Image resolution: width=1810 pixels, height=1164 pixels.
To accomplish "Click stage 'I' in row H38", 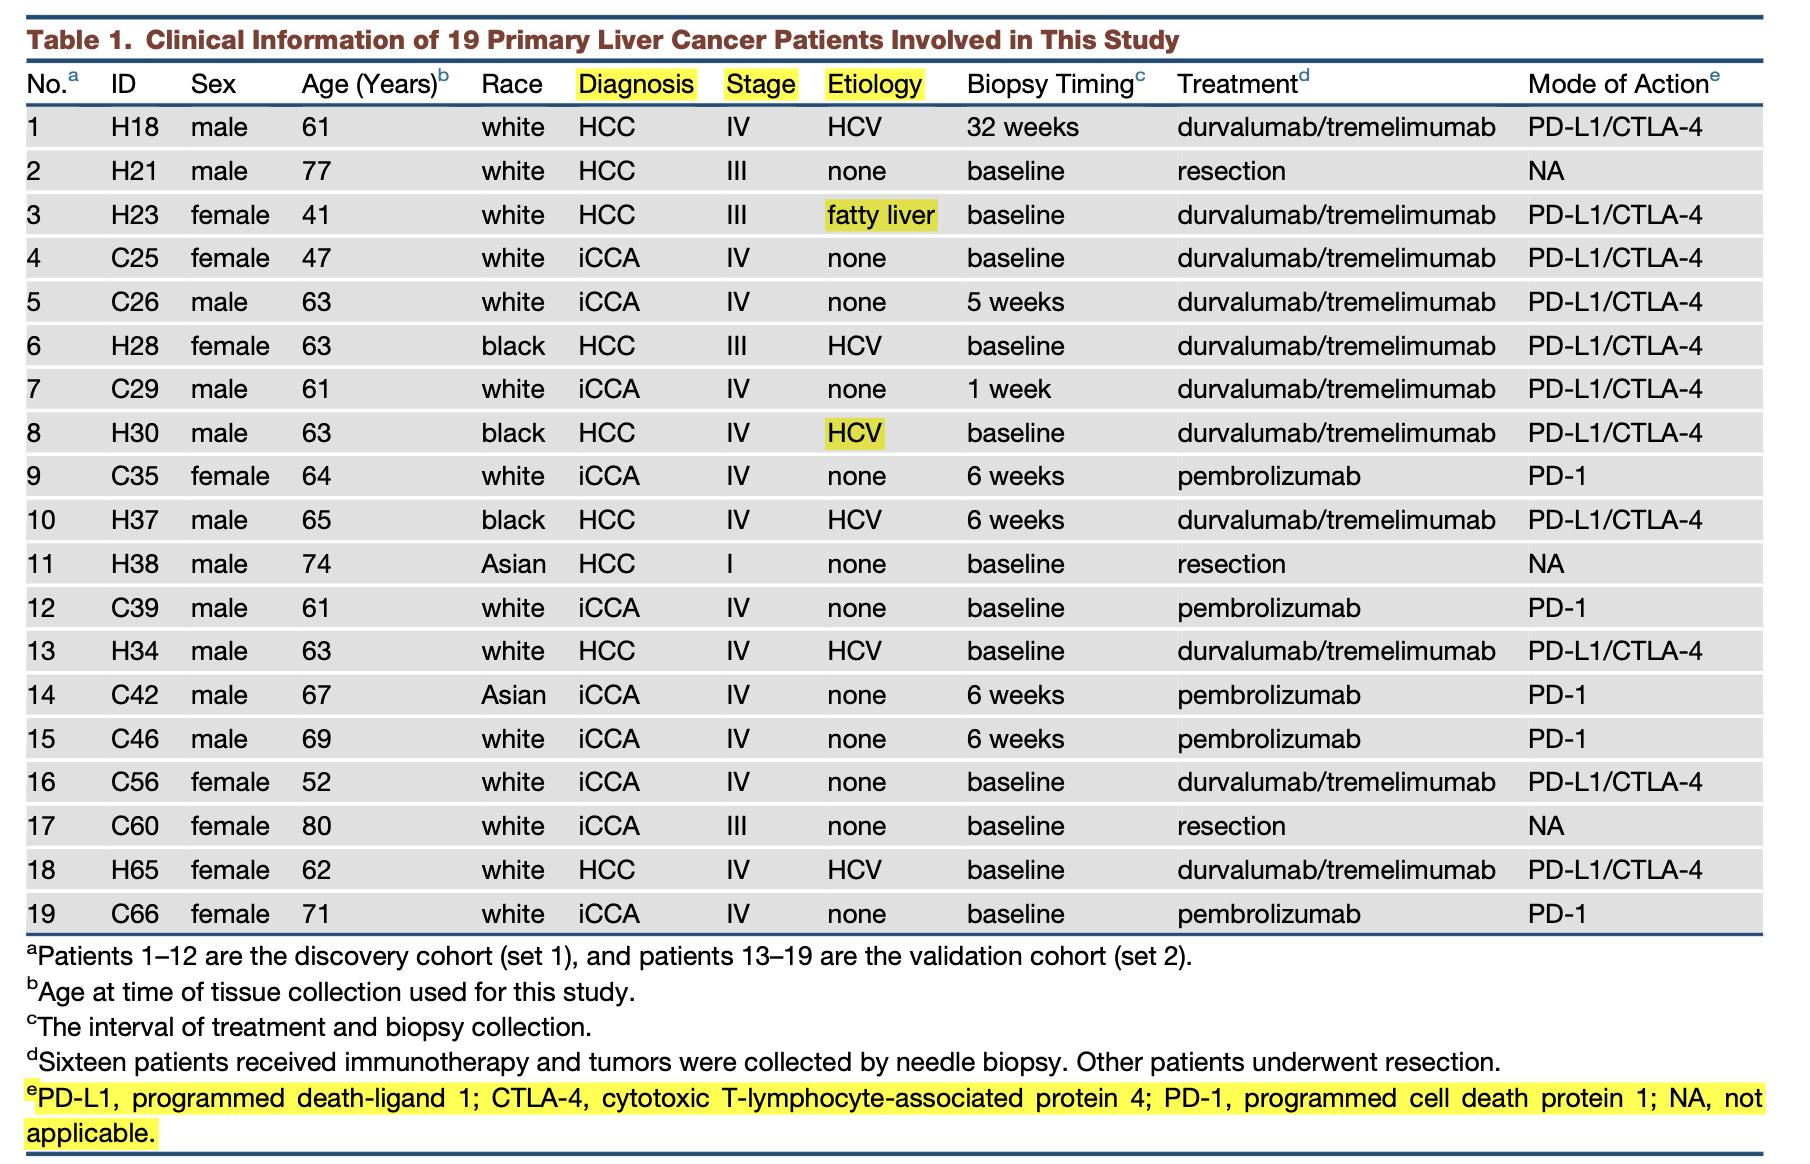I will tap(730, 564).
